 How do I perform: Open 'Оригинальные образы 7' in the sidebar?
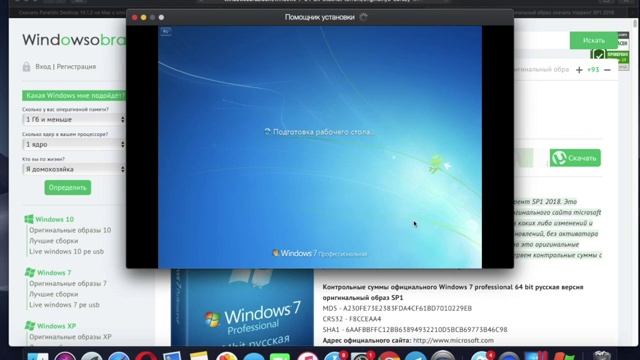pyautogui.click(x=68, y=283)
